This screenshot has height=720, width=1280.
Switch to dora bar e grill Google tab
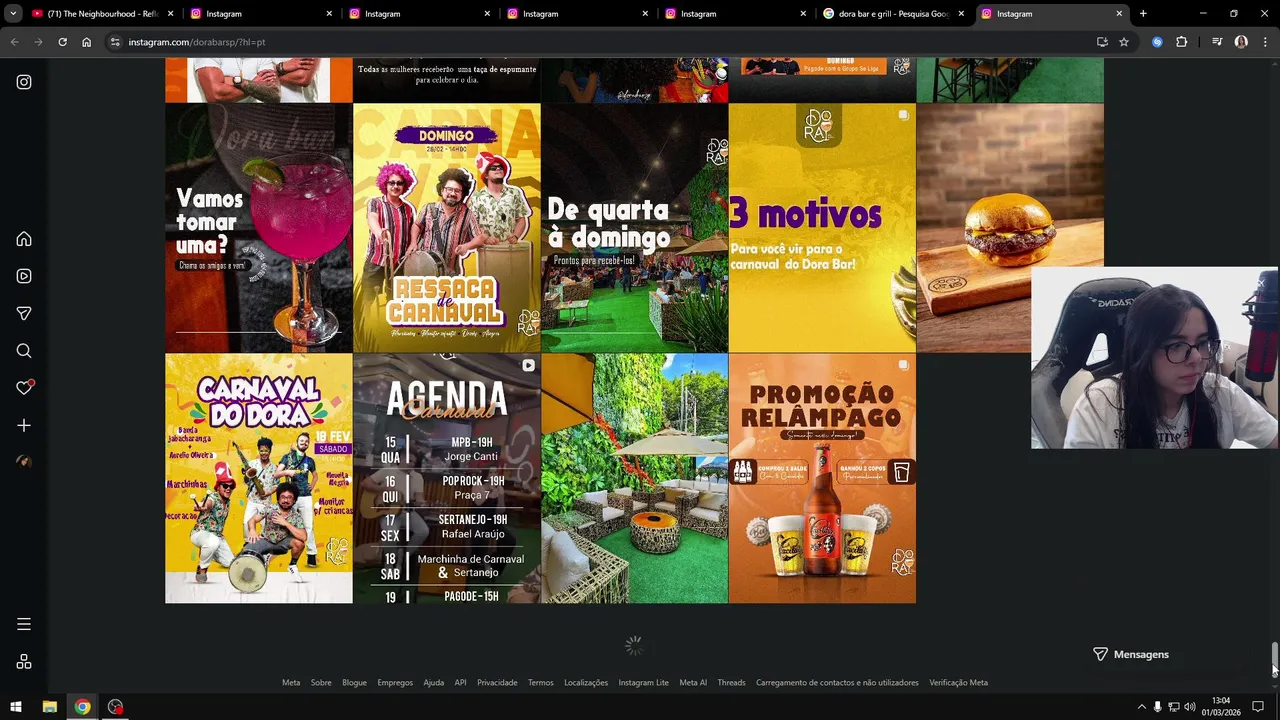tap(893, 14)
